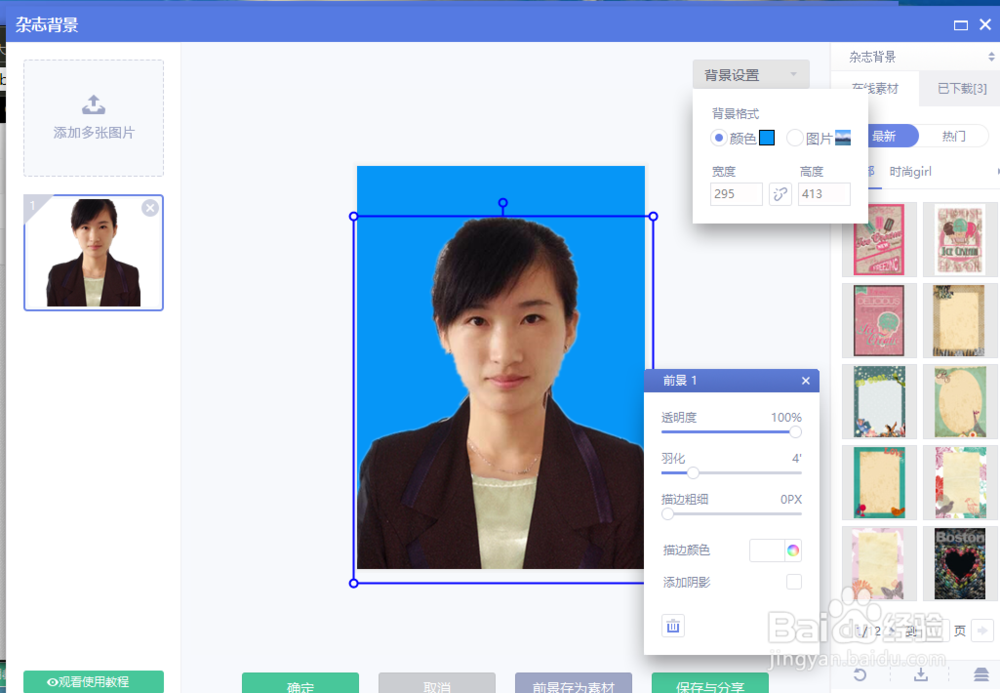This screenshot has height=693, width=1000.
Task: Pick the green oval frame template
Action: pyautogui.click(x=960, y=401)
